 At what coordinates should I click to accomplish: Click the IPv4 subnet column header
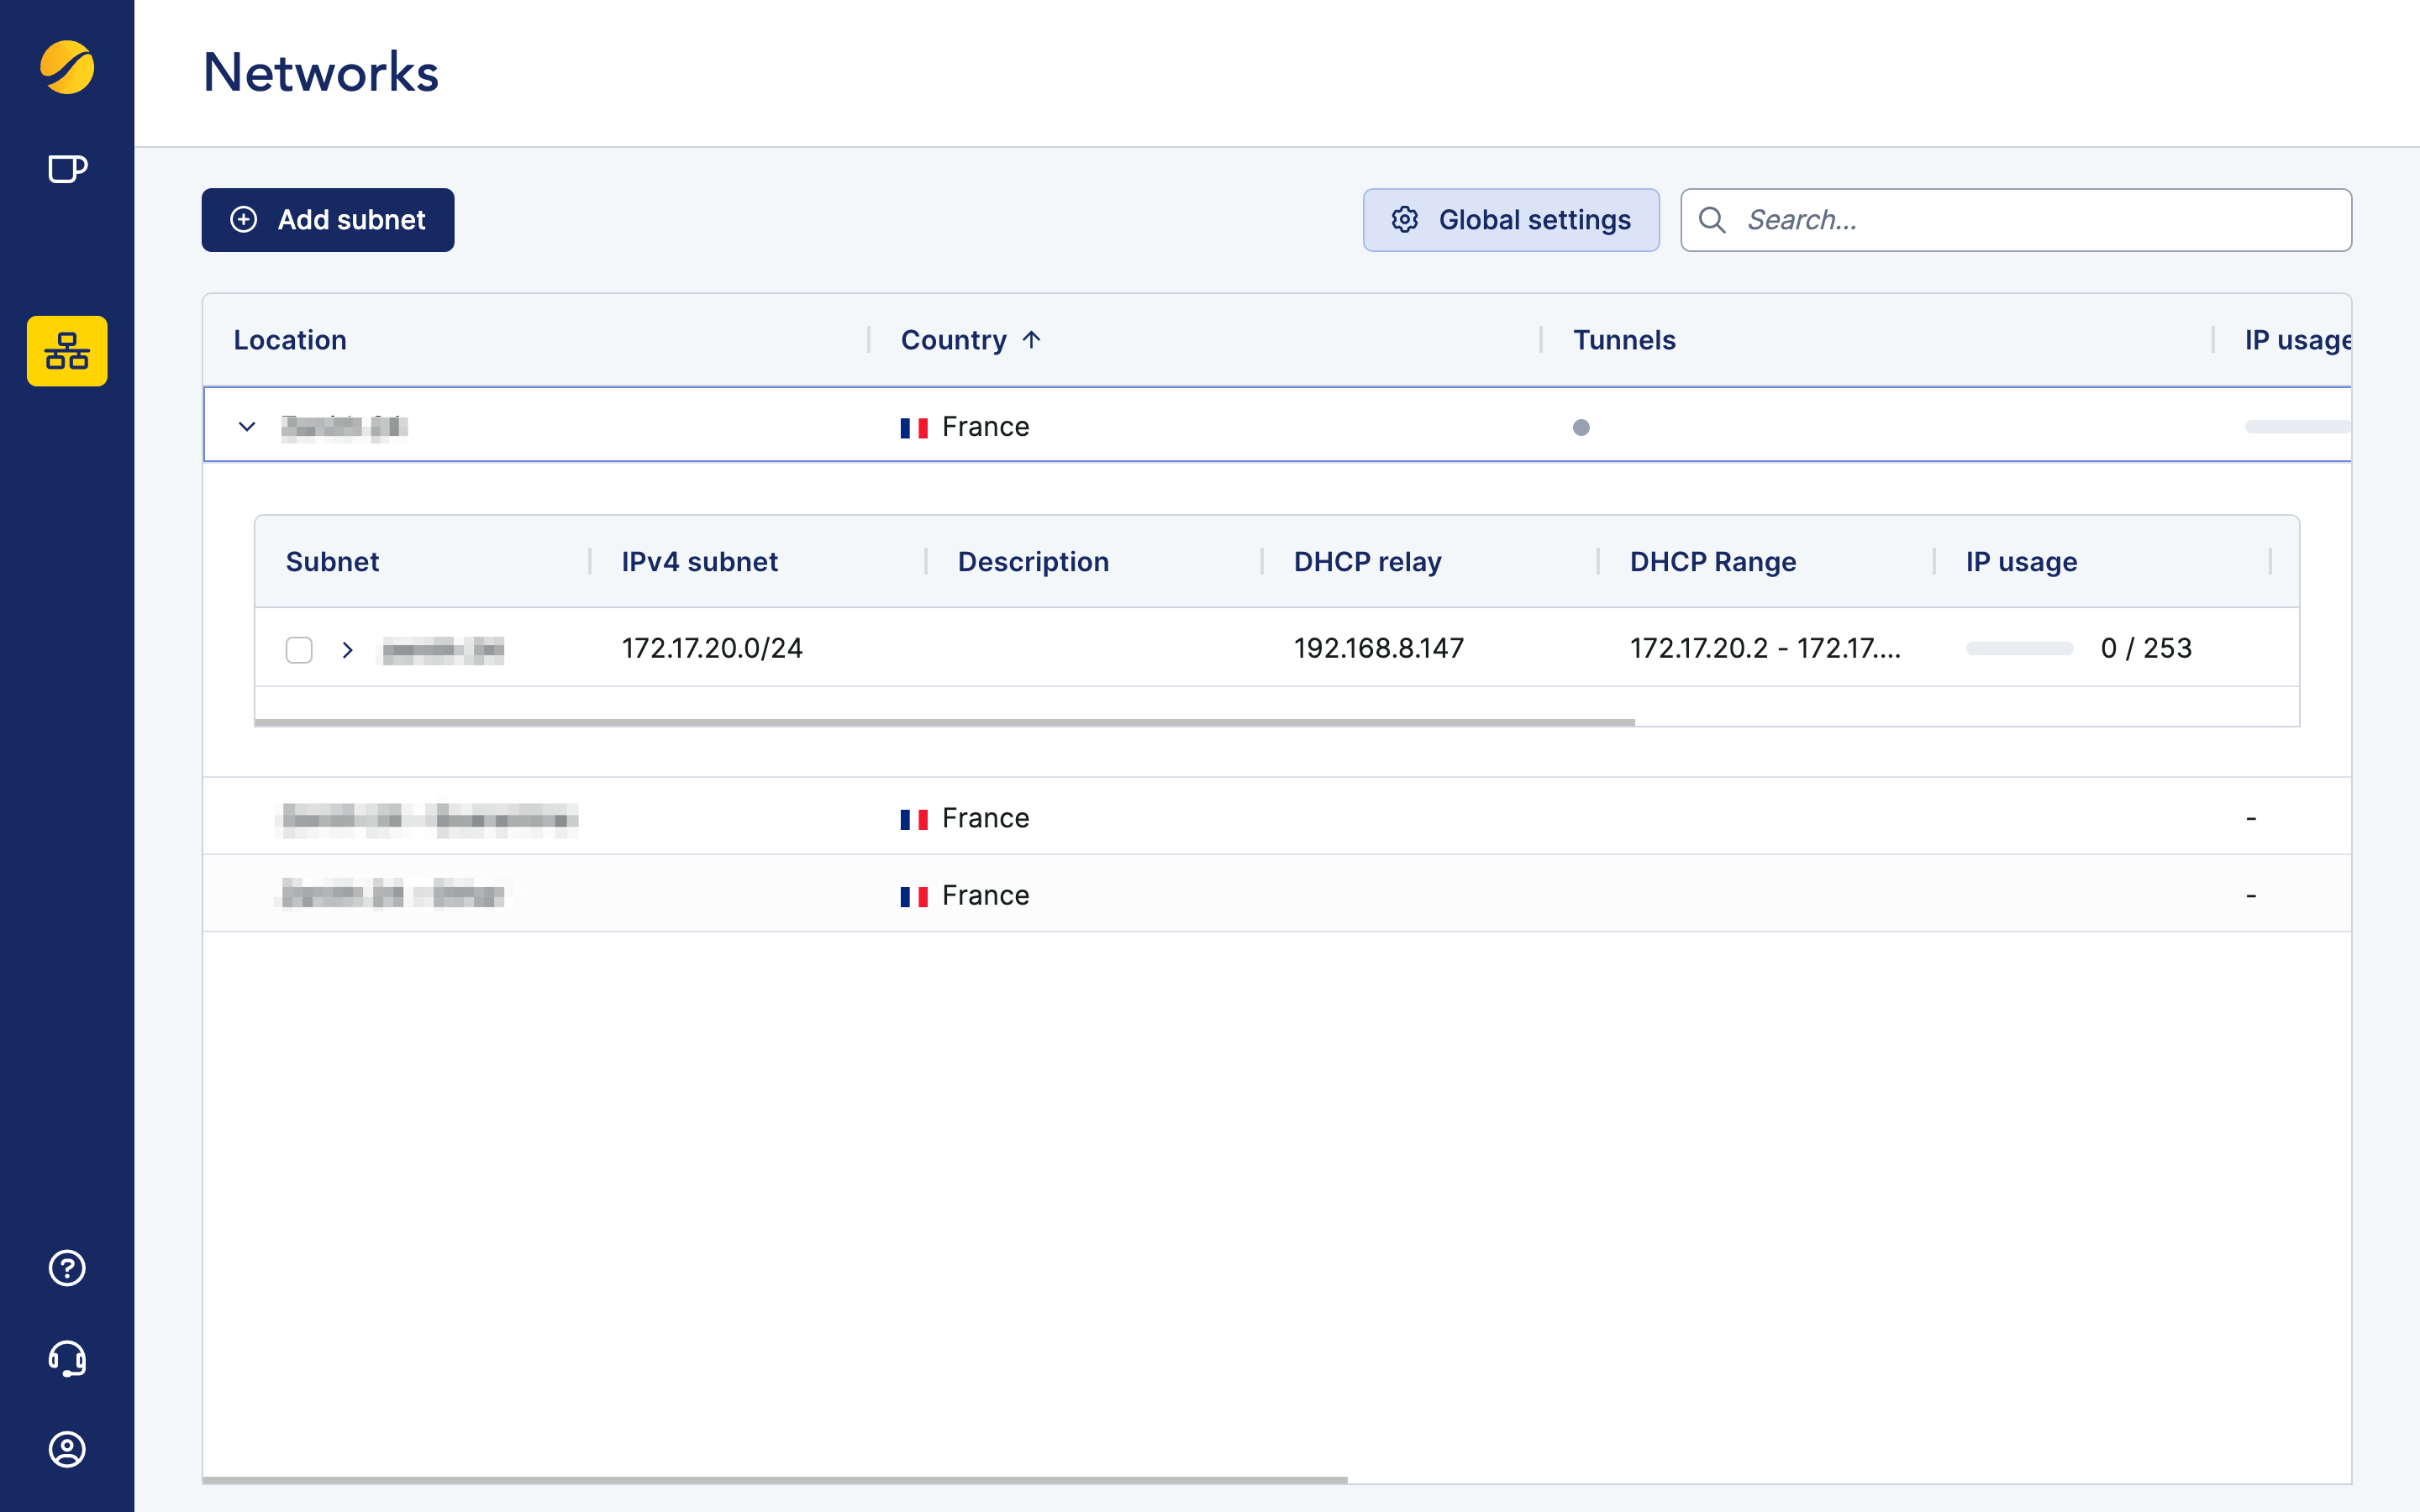699,562
